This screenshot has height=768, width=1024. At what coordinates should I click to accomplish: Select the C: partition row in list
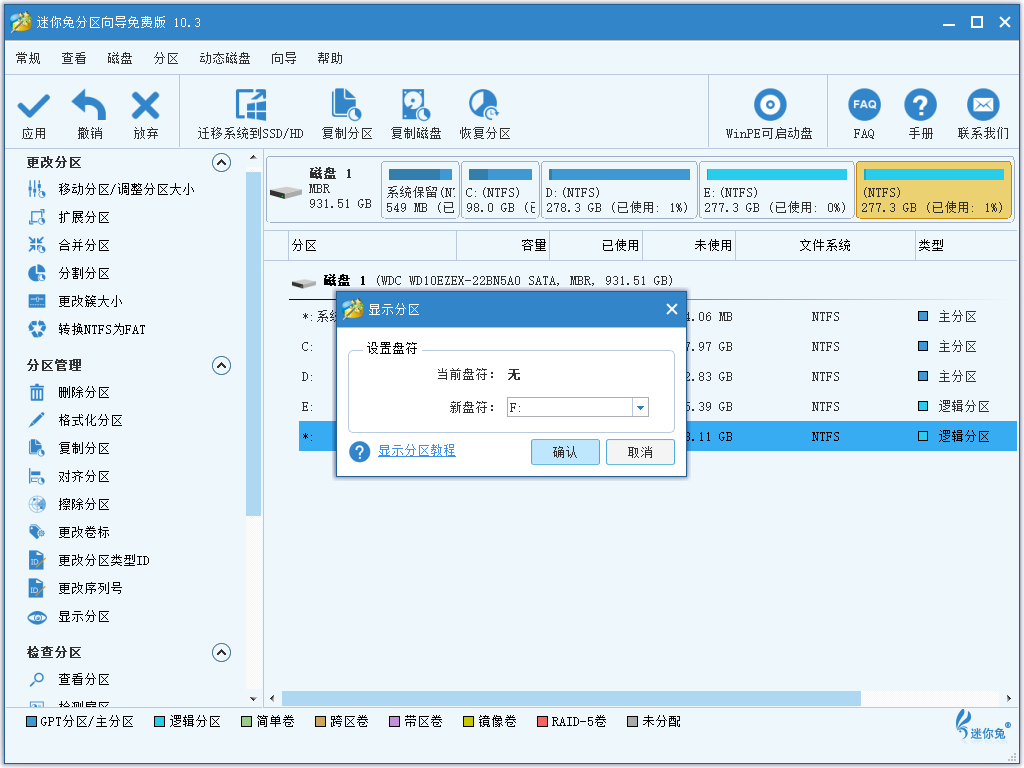pos(657,347)
